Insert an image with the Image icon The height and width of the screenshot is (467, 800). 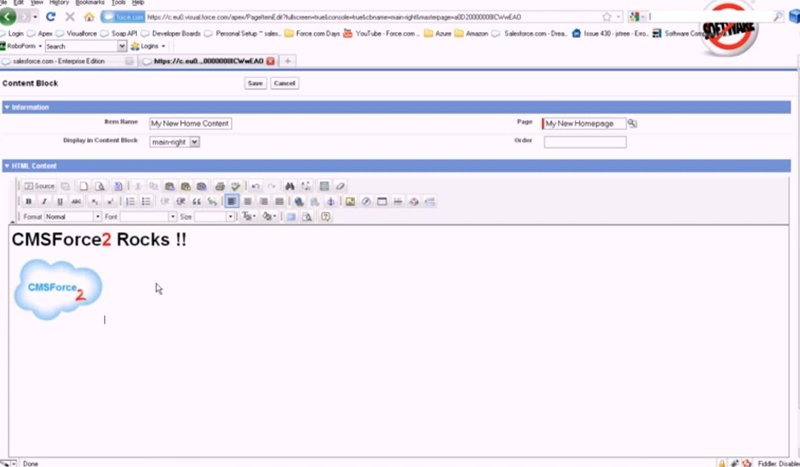click(350, 202)
